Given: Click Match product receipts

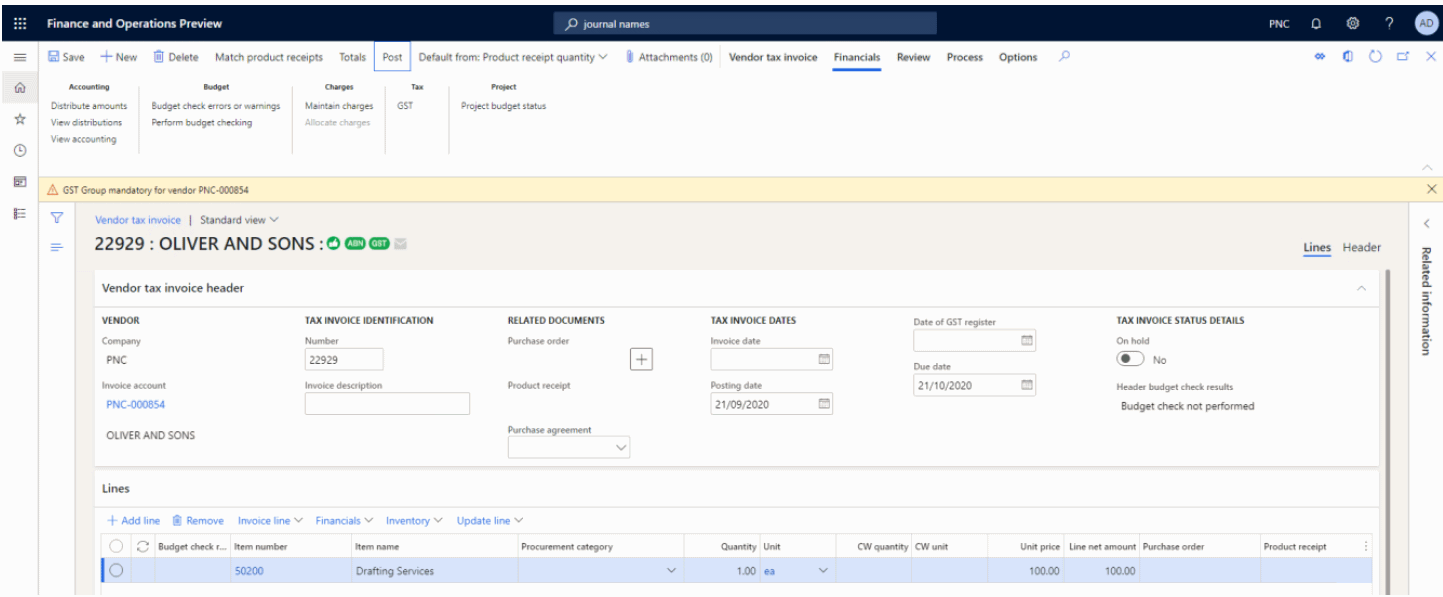Looking at the screenshot, I should (269, 57).
